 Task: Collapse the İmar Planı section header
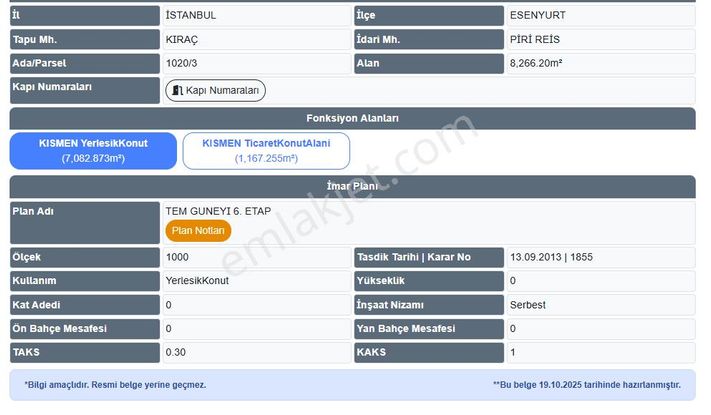click(352, 186)
